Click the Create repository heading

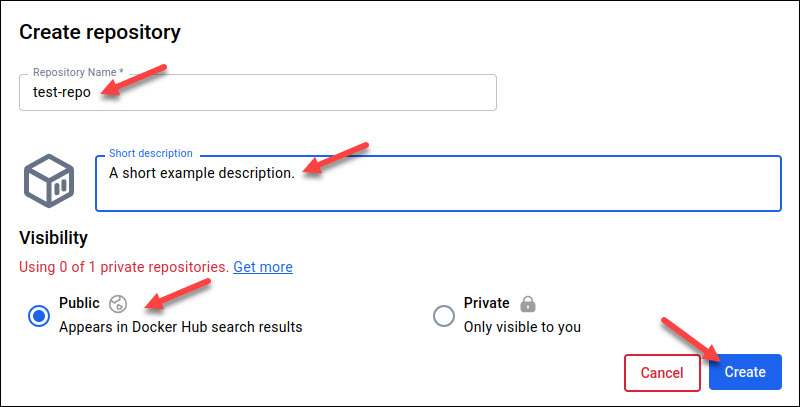click(100, 32)
